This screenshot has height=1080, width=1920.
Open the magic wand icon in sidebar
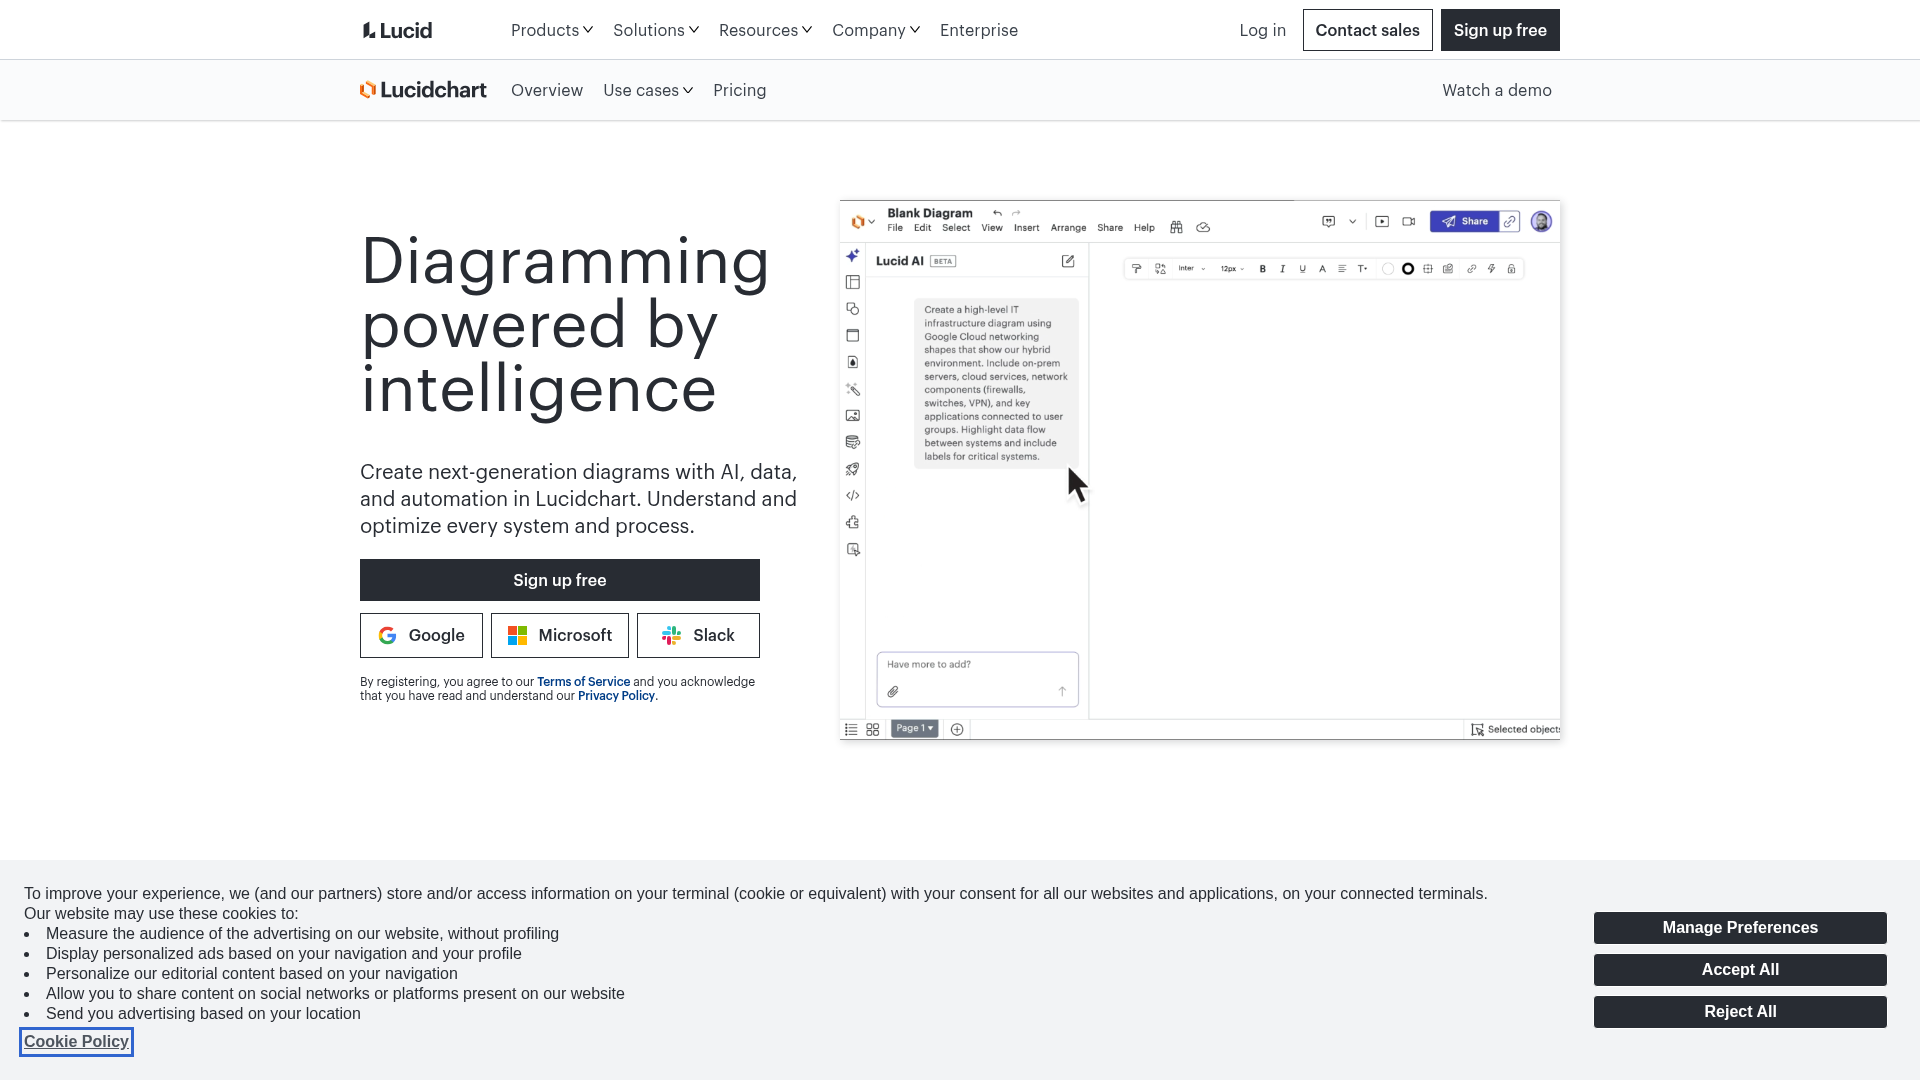(x=852, y=389)
